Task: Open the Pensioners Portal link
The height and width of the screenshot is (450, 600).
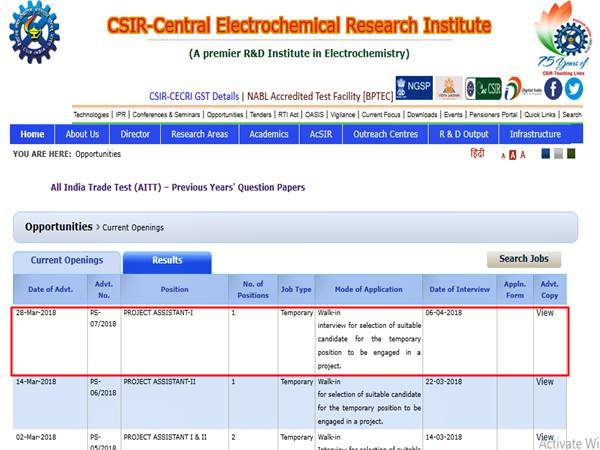Action: click(493, 115)
